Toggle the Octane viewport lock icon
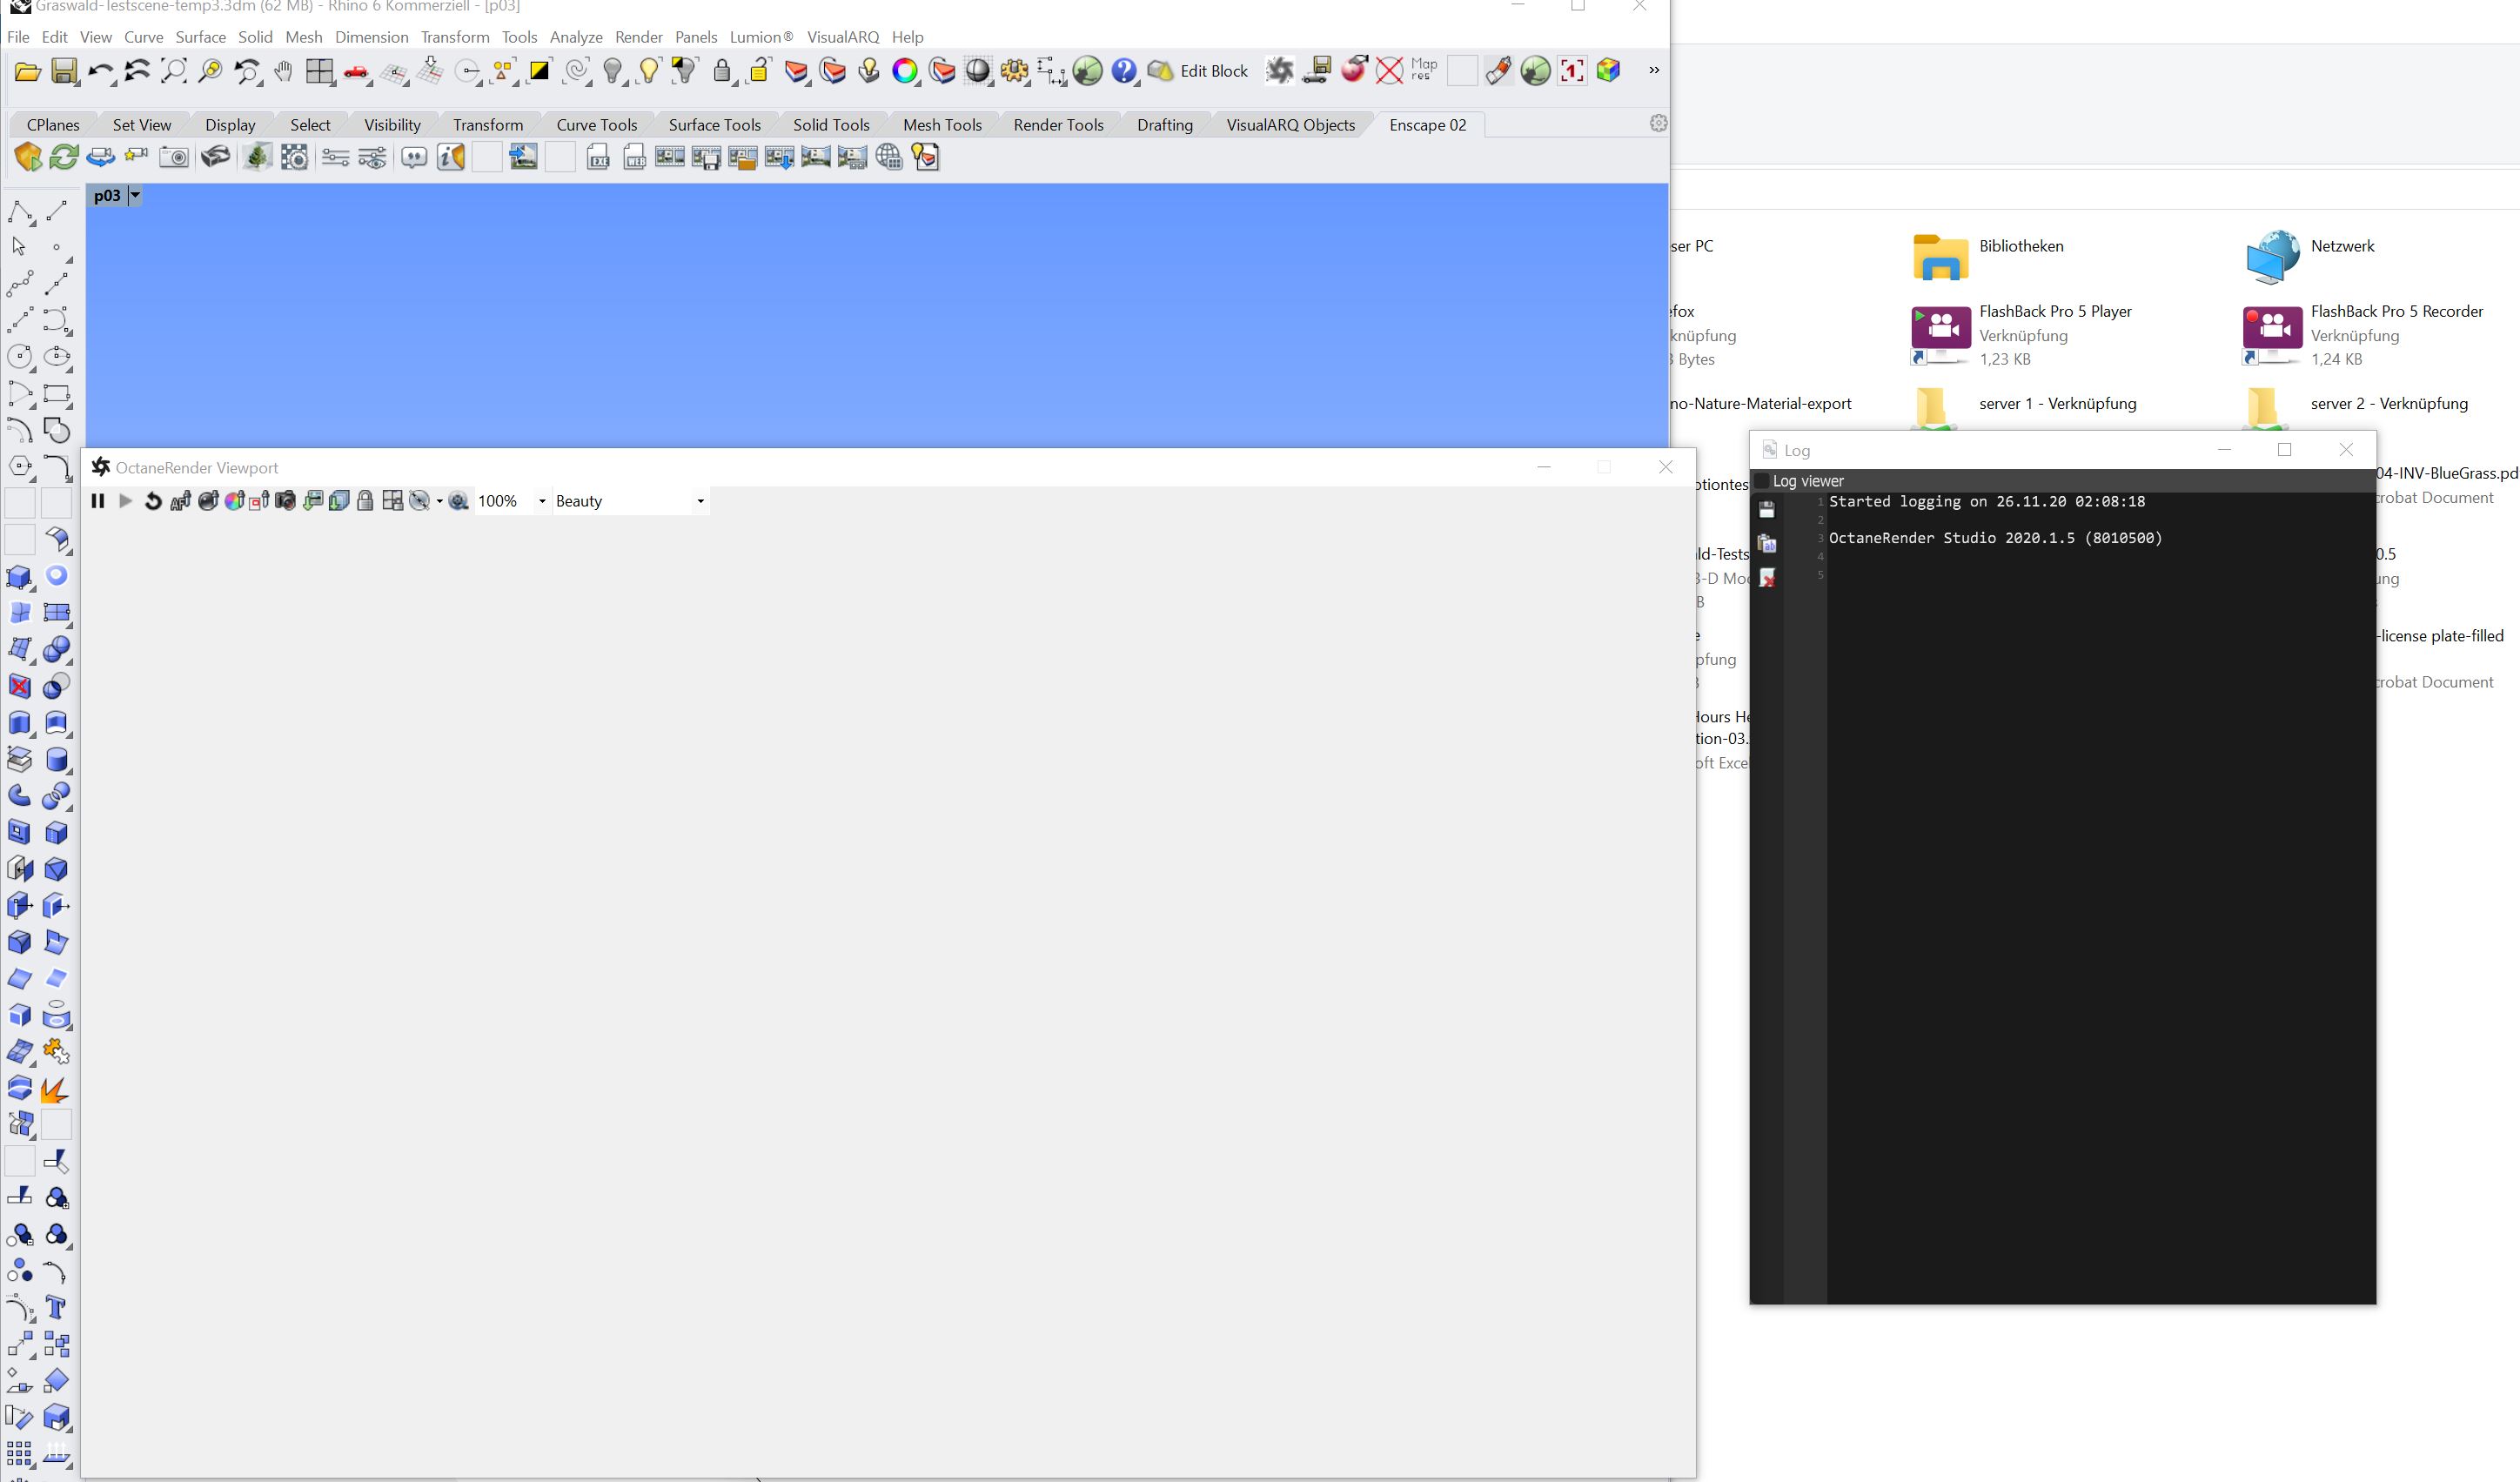 (x=365, y=501)
